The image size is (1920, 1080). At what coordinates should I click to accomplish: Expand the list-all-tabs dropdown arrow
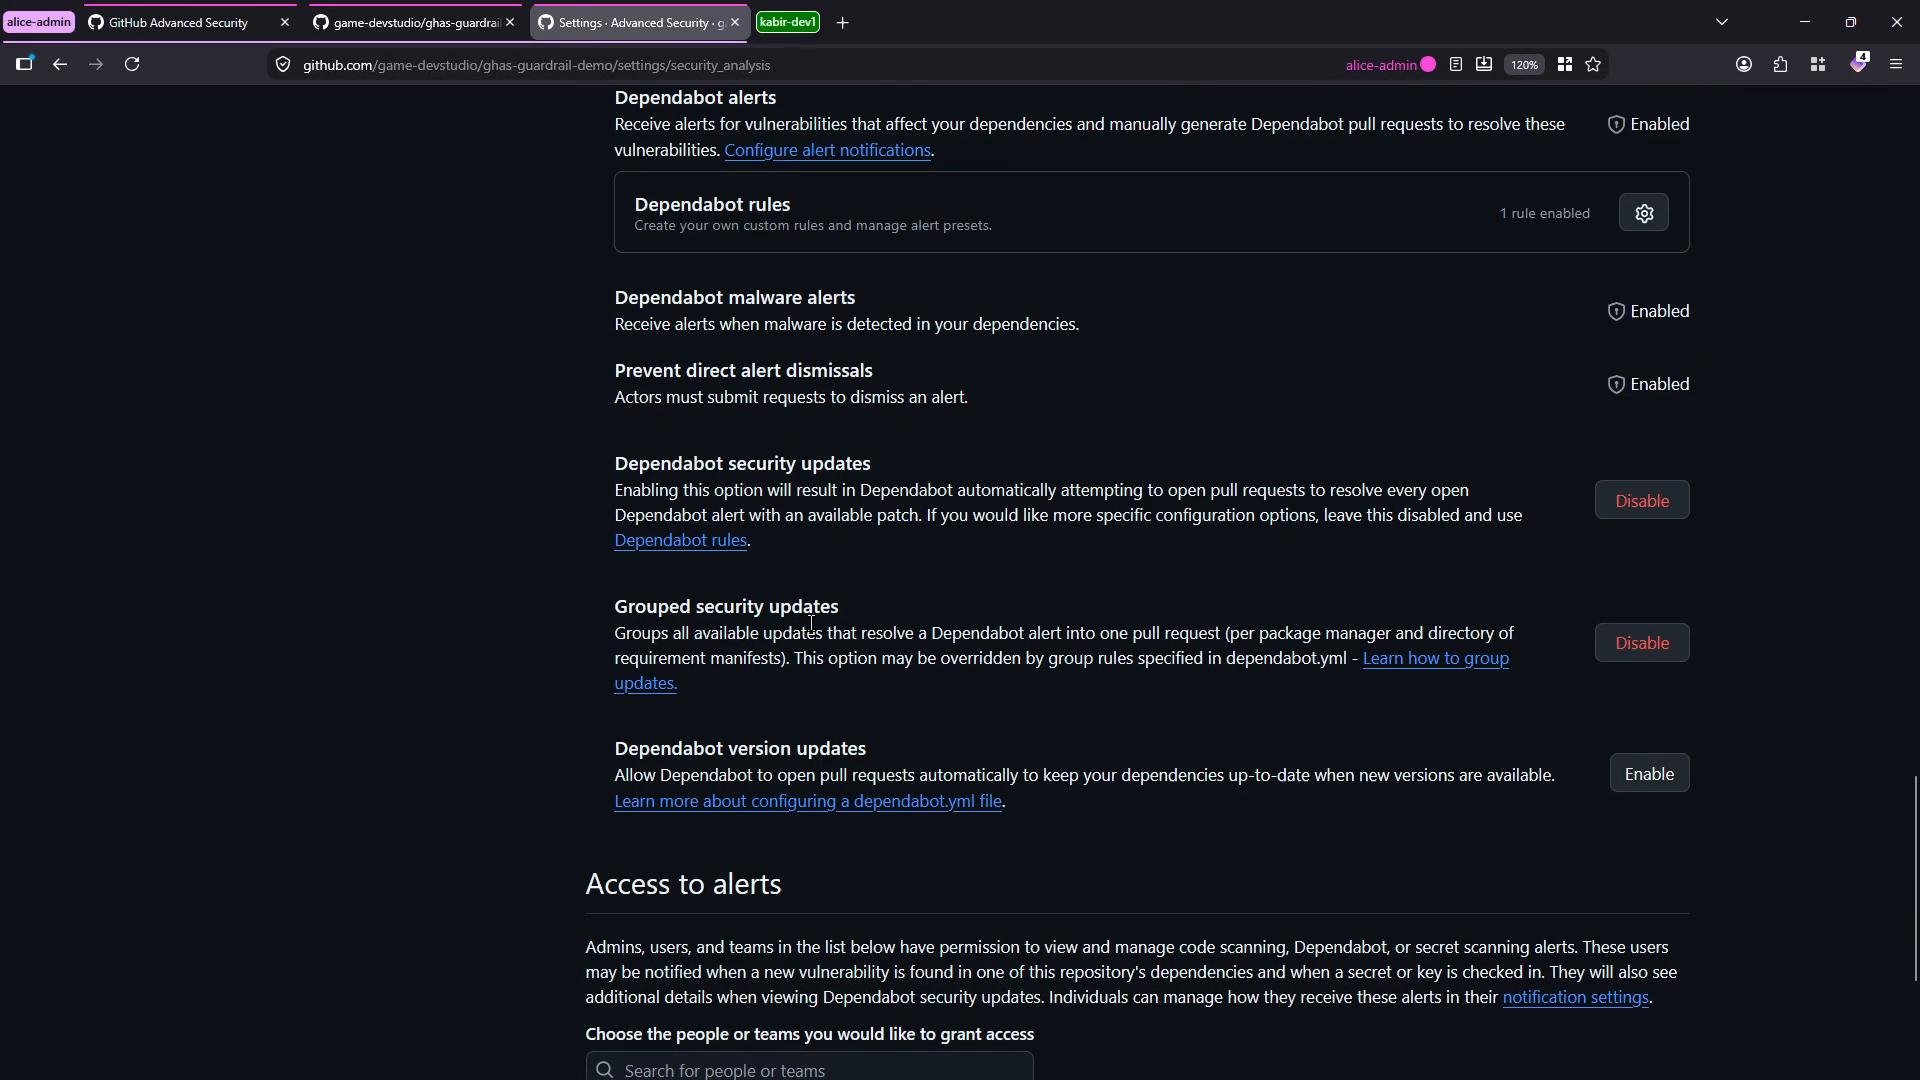[x=1722, y=22]
